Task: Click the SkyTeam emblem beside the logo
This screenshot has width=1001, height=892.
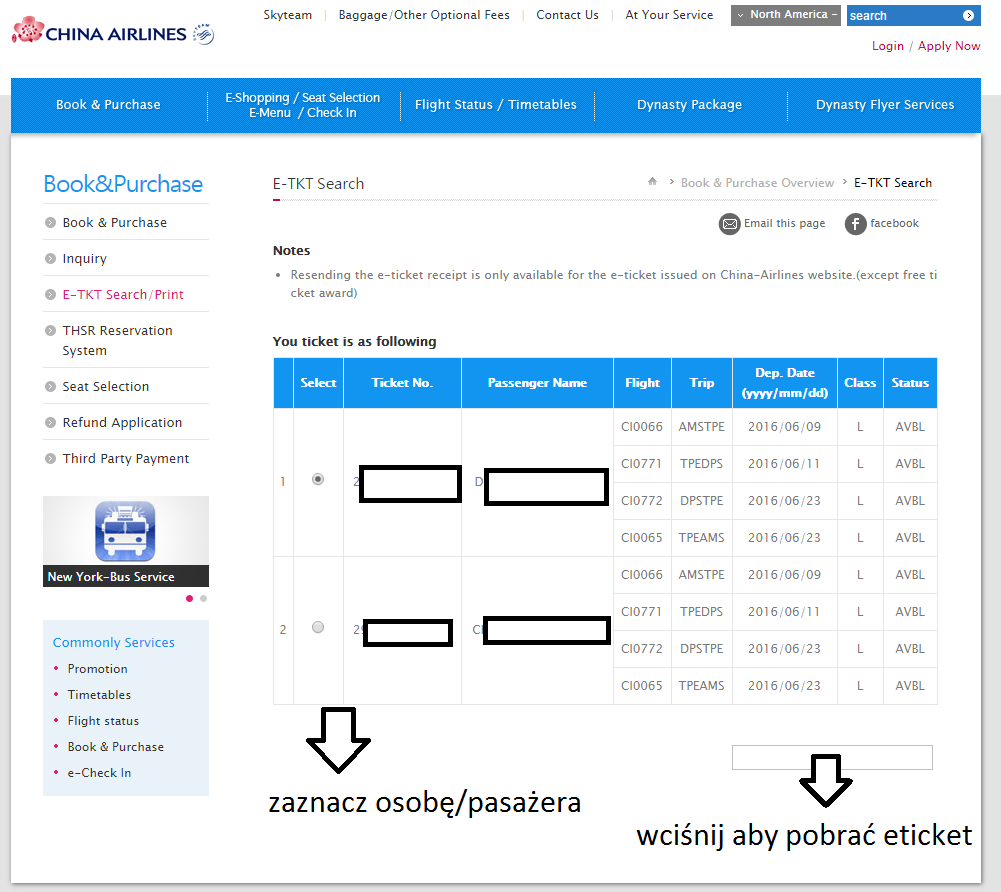Action: point(204,34)
